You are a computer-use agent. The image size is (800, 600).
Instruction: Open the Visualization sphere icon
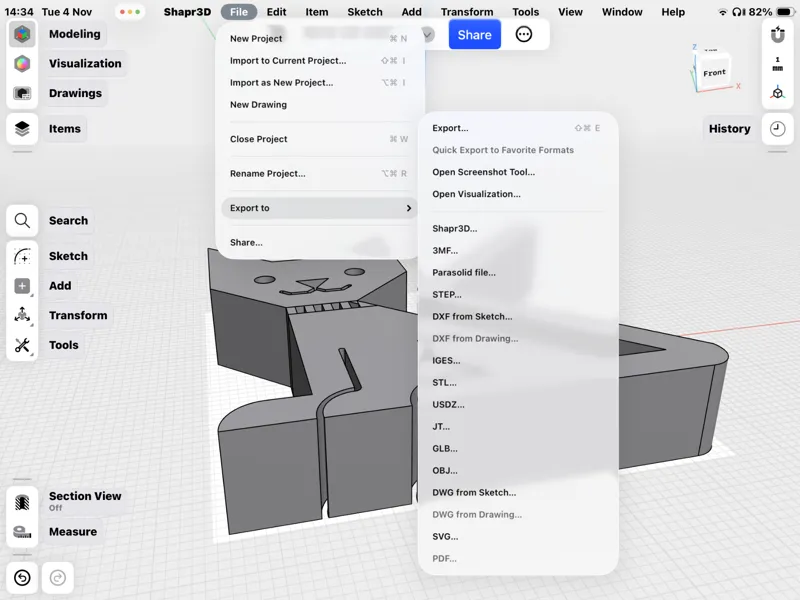point(22,64)
